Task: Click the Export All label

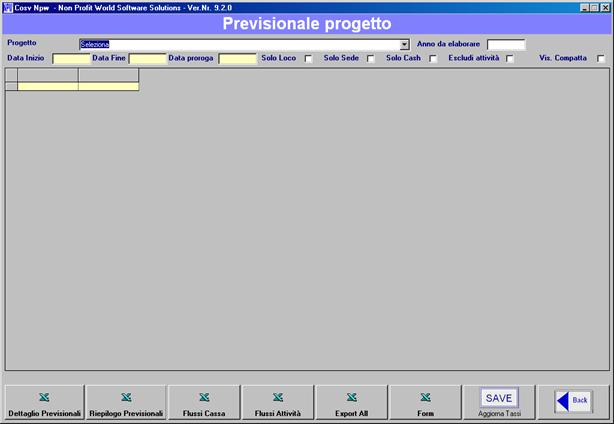Action: click(x=352, y=413)
